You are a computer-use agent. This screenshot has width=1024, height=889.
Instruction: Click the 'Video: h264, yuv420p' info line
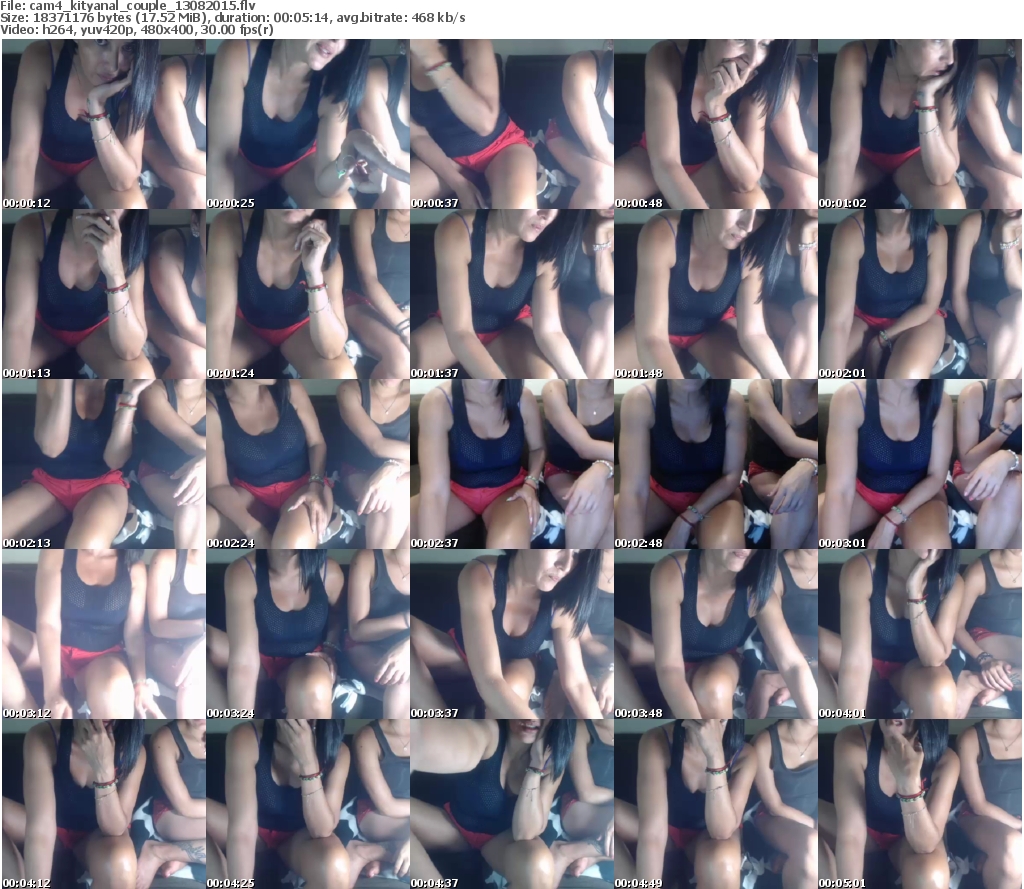(x=136, y=29)
